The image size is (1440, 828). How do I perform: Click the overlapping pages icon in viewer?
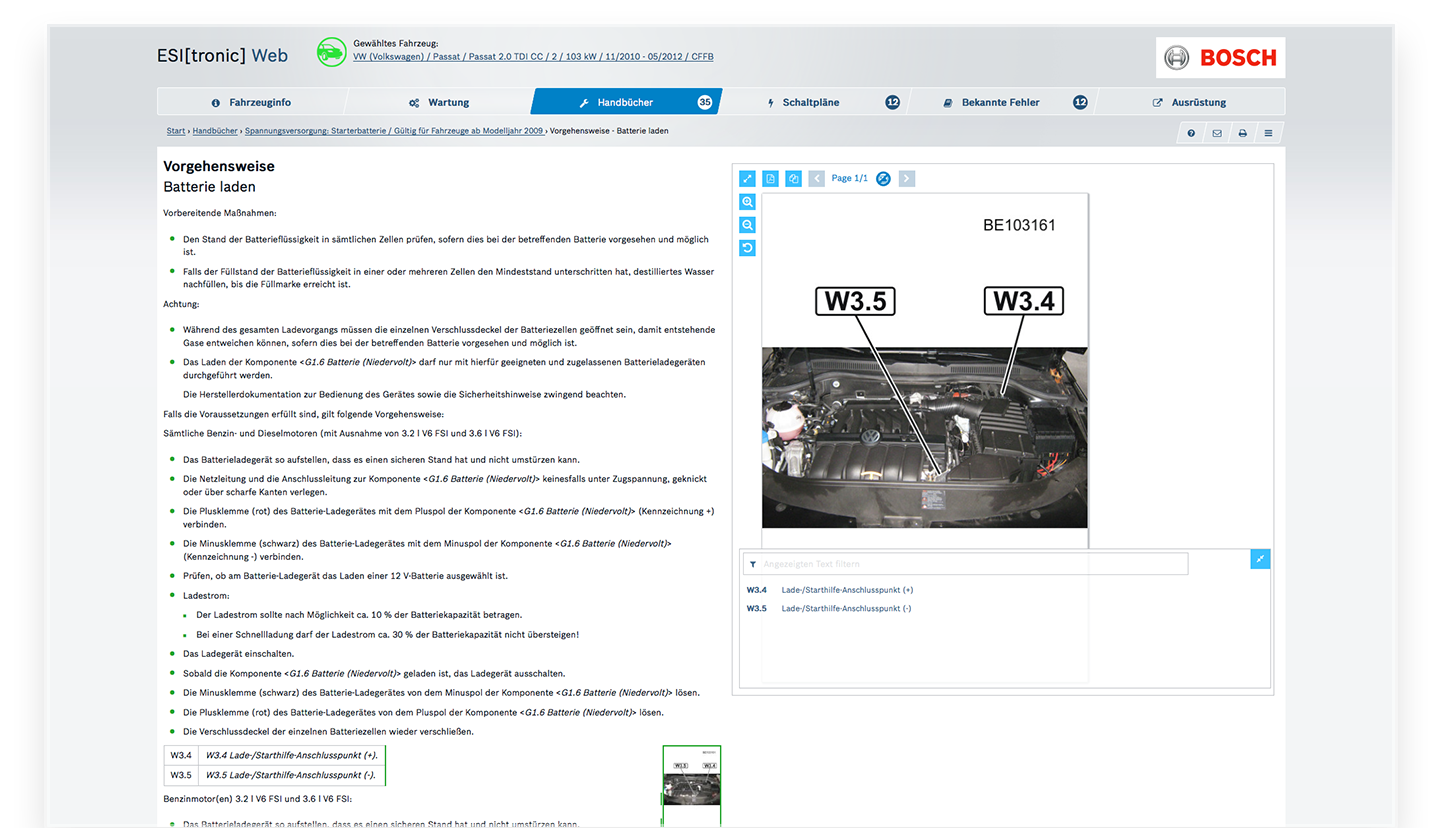click(x=794, y=178)
